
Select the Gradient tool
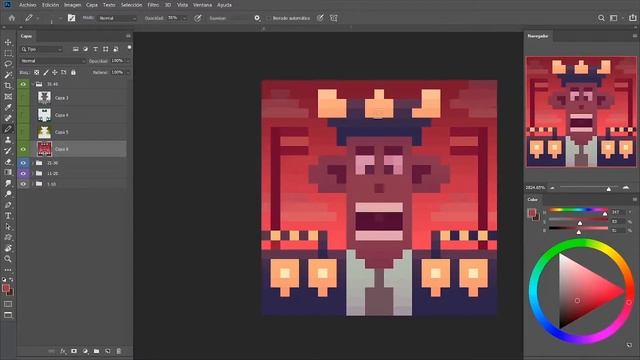pos(8,172)
